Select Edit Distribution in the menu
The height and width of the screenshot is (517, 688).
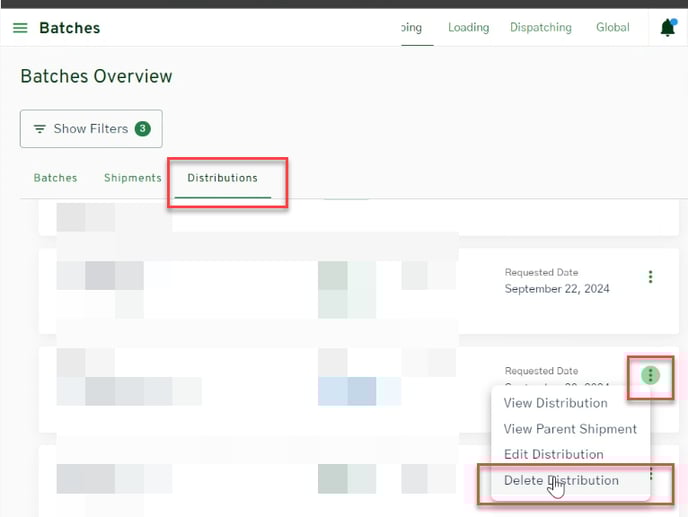553,455
